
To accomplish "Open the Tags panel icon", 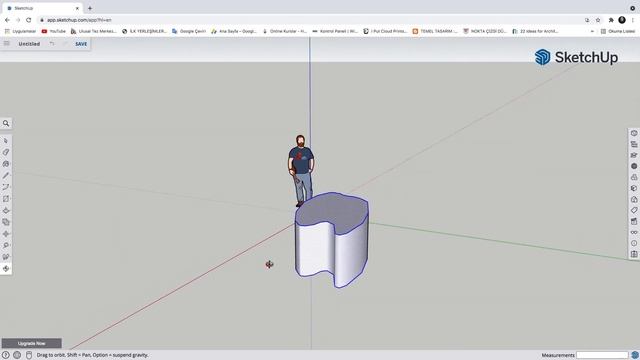I will point(634,210).
